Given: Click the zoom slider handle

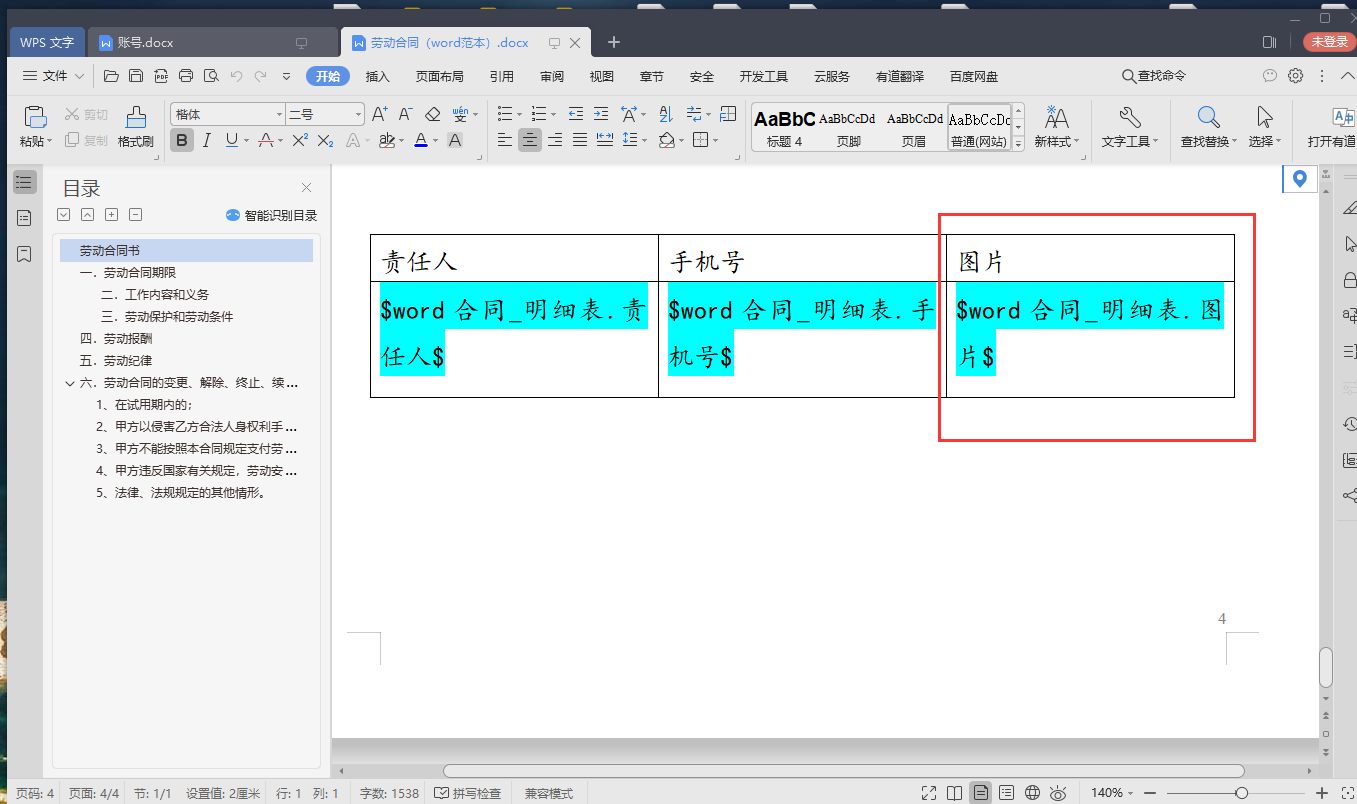Looking at the screenshot, I should pos(1241,793).
